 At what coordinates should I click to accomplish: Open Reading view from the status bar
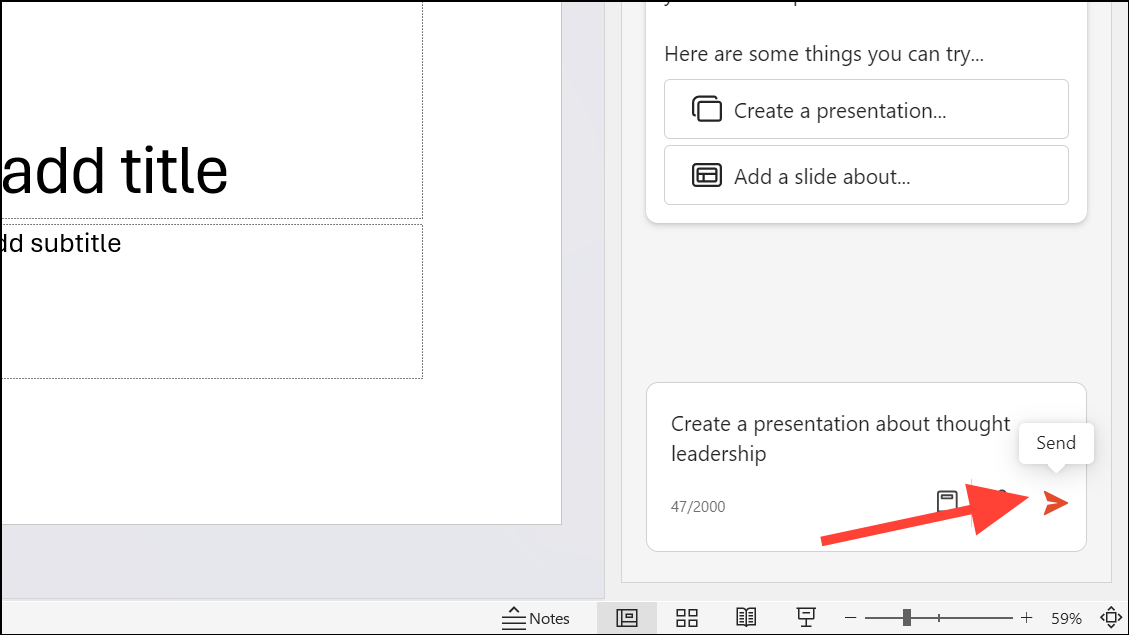746,617
